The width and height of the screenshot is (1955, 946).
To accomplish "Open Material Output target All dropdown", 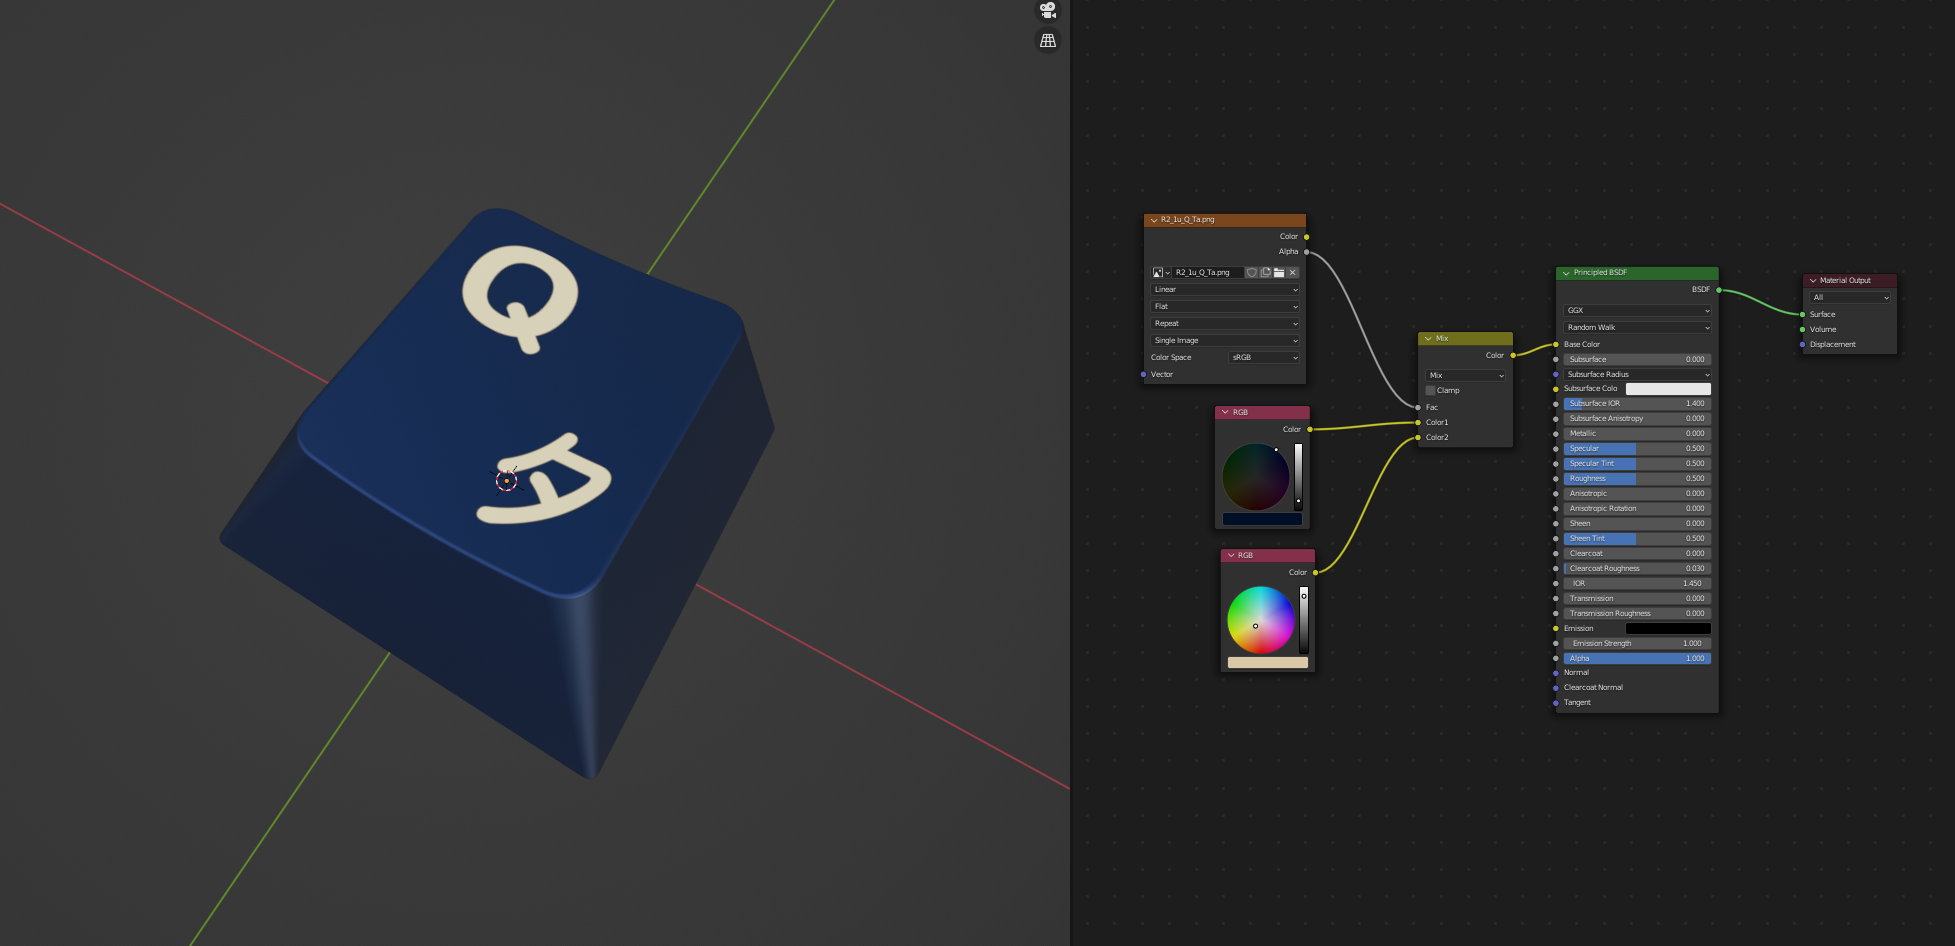I will (x=1850, y=298).
